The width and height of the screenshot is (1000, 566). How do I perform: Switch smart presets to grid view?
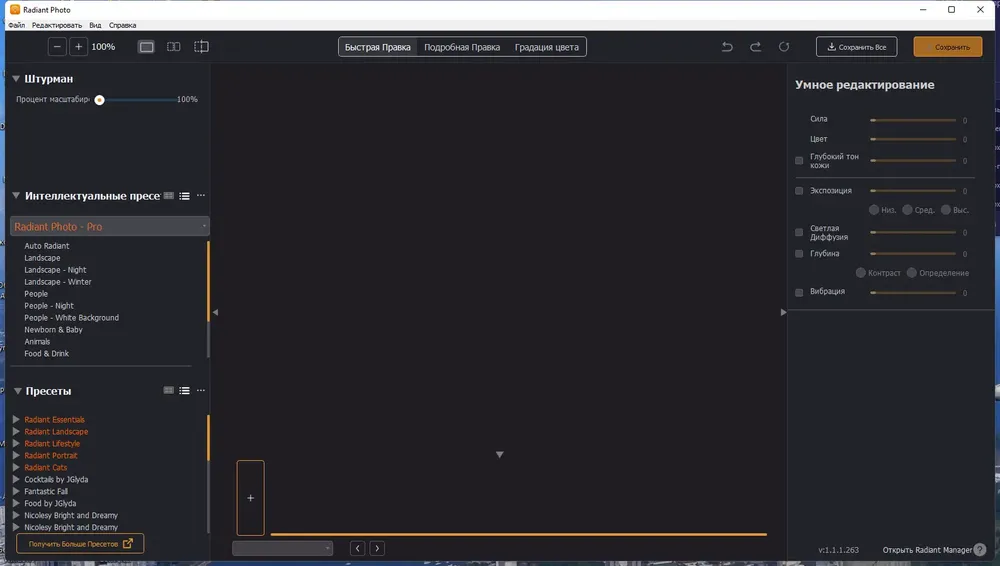point(168,196)
